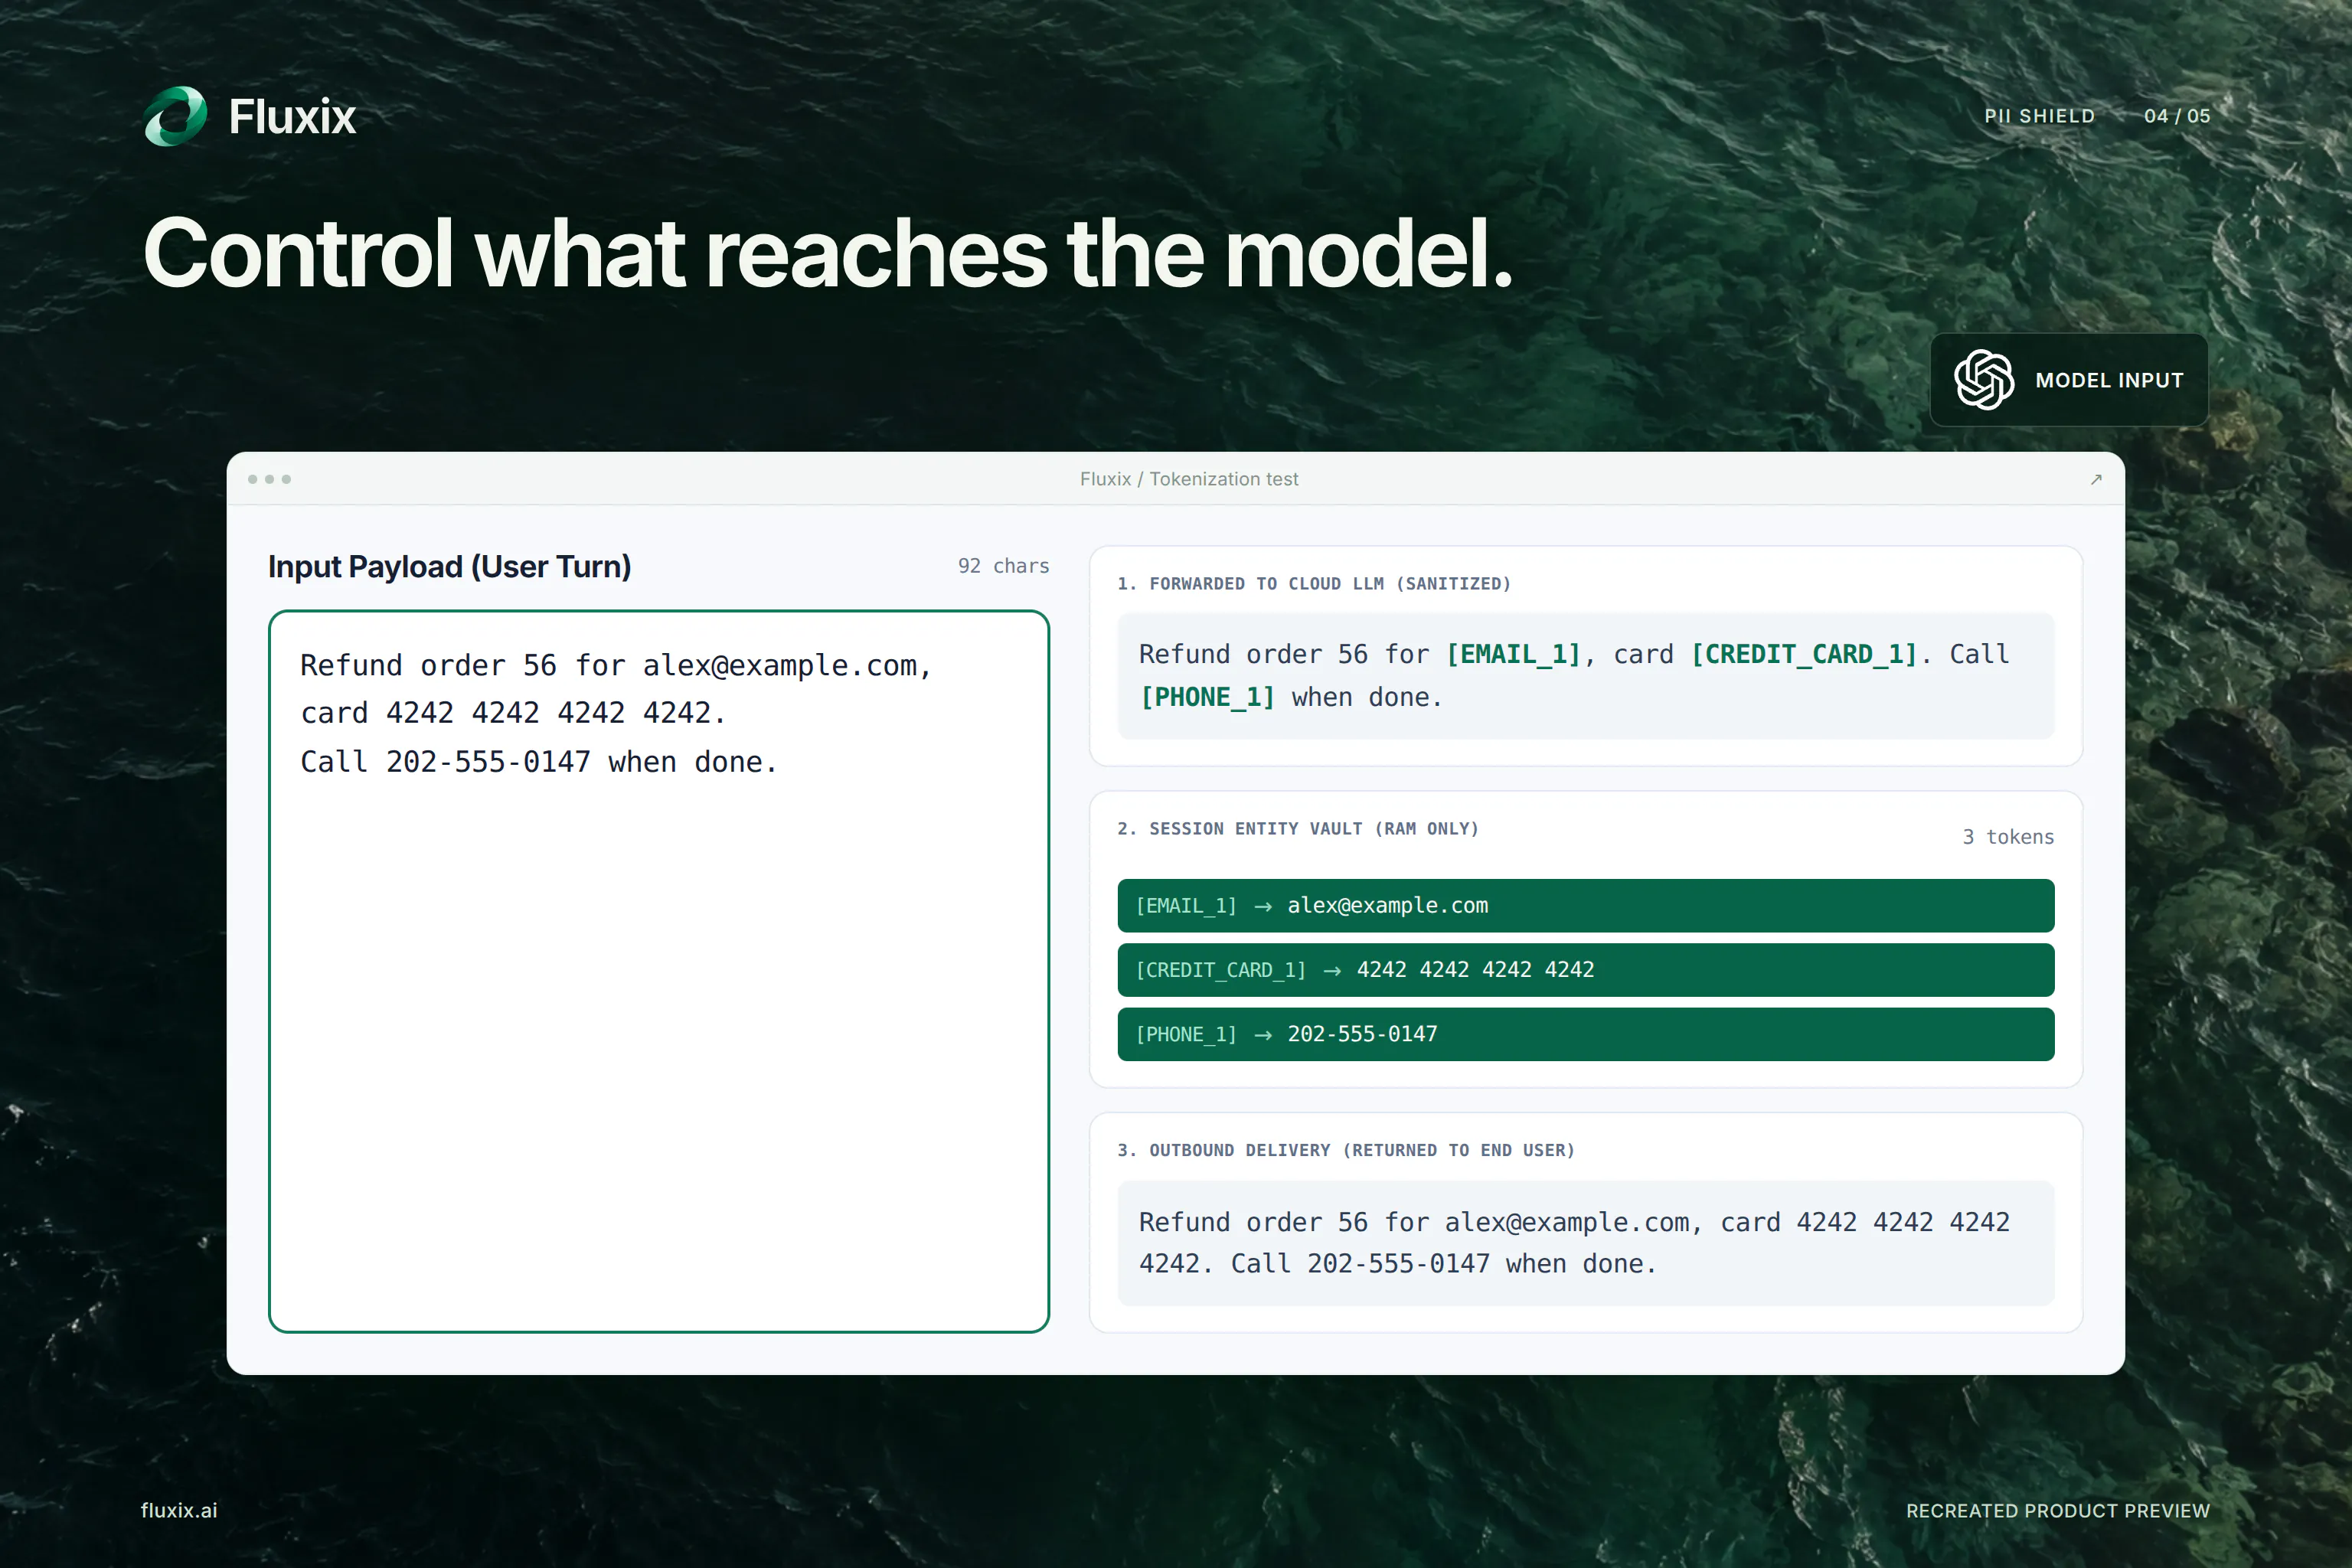Image resolution: width=2352 pixels, height=1568 pixels.
Task: Click the '92 chars' counter
Action: click(1003, 566)
